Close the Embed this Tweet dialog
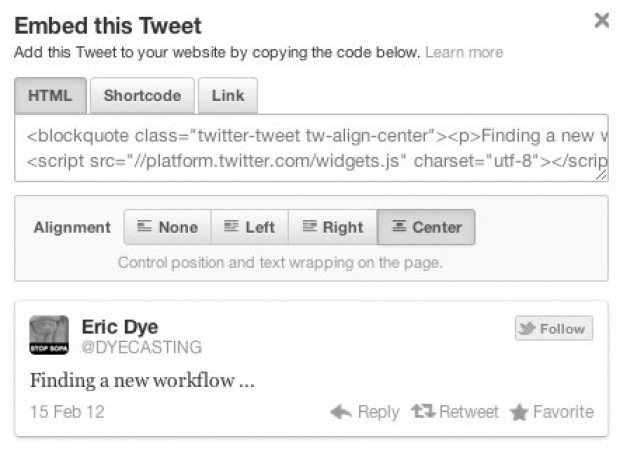 coord(601,20)
